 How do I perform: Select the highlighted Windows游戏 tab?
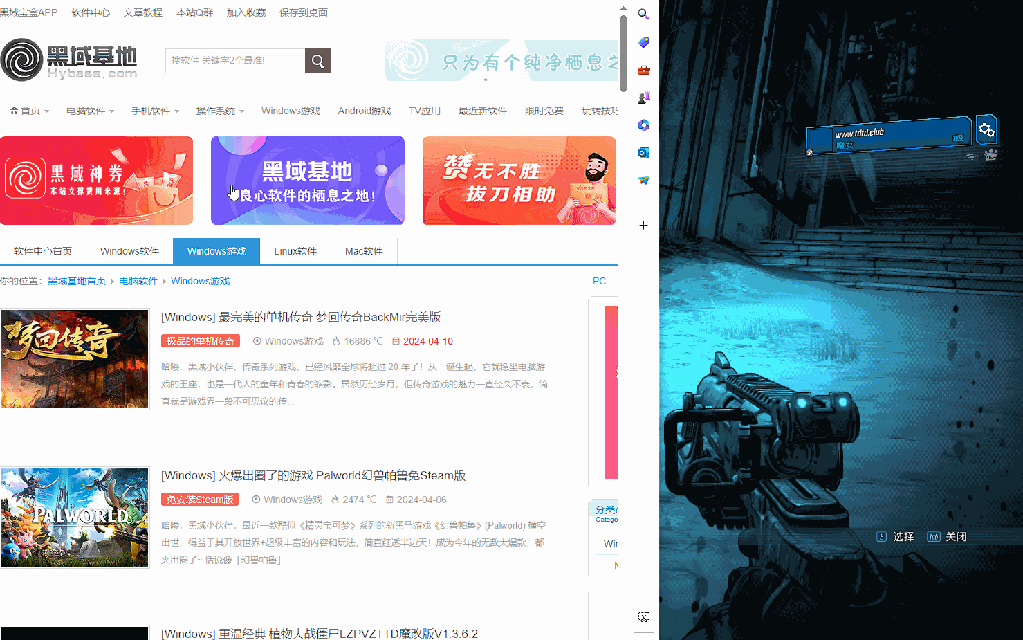tap(217, 251)
